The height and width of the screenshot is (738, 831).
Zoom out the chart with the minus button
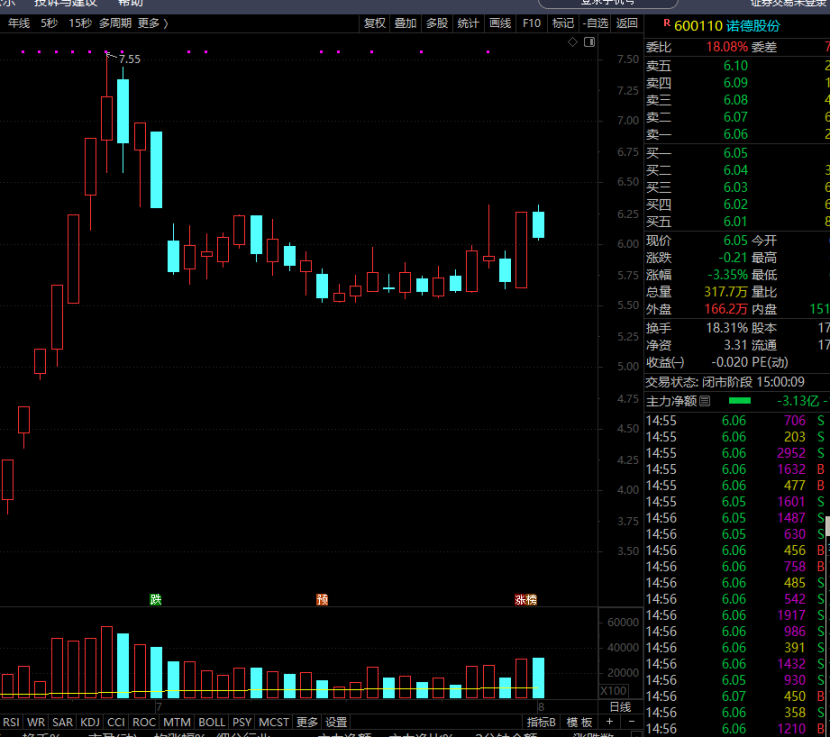631,722
